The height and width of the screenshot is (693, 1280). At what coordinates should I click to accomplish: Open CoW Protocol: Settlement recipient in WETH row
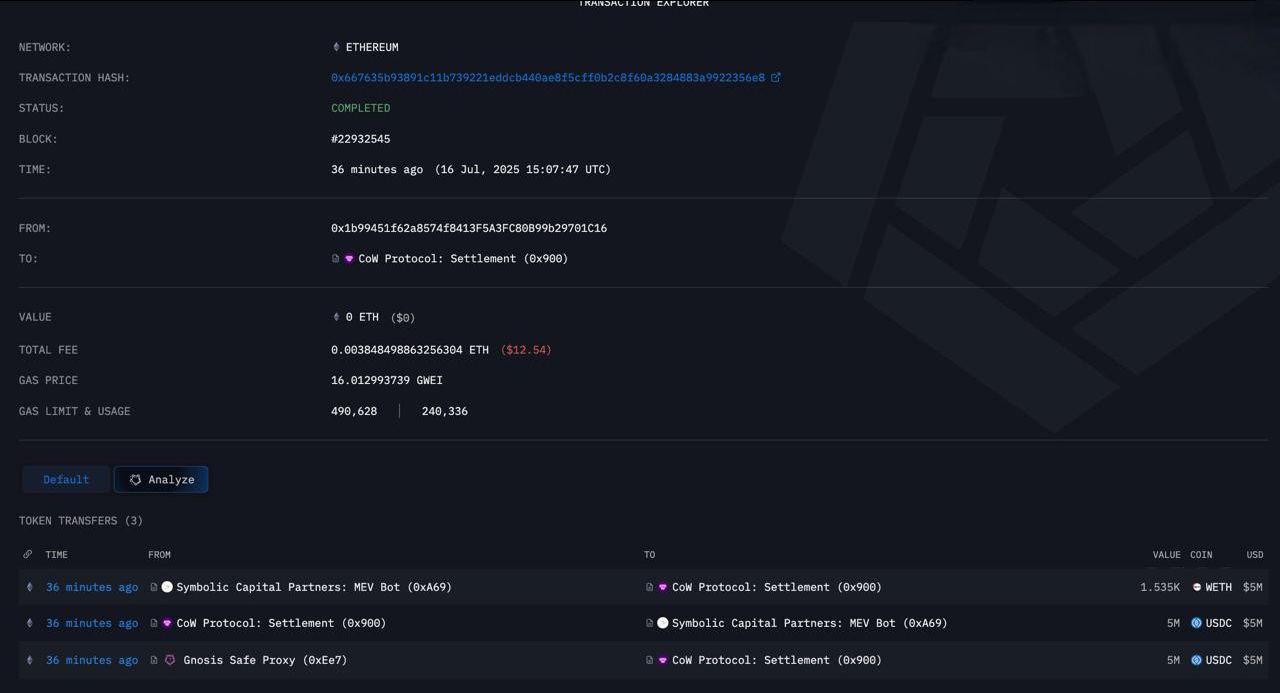(777, 588)
